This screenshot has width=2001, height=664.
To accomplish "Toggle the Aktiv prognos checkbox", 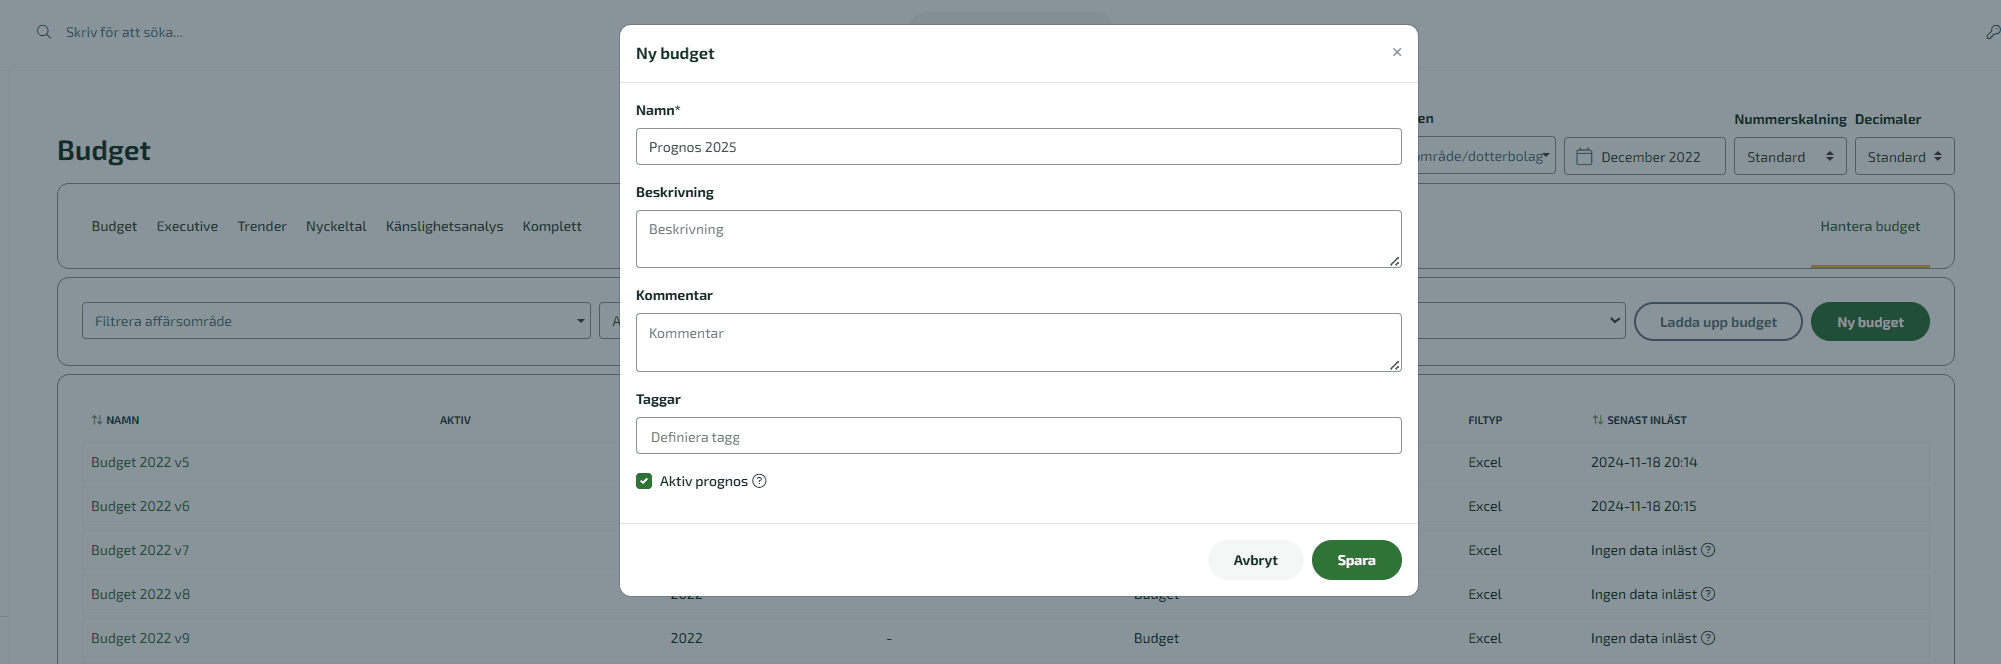I will click(x=644, y=481).
